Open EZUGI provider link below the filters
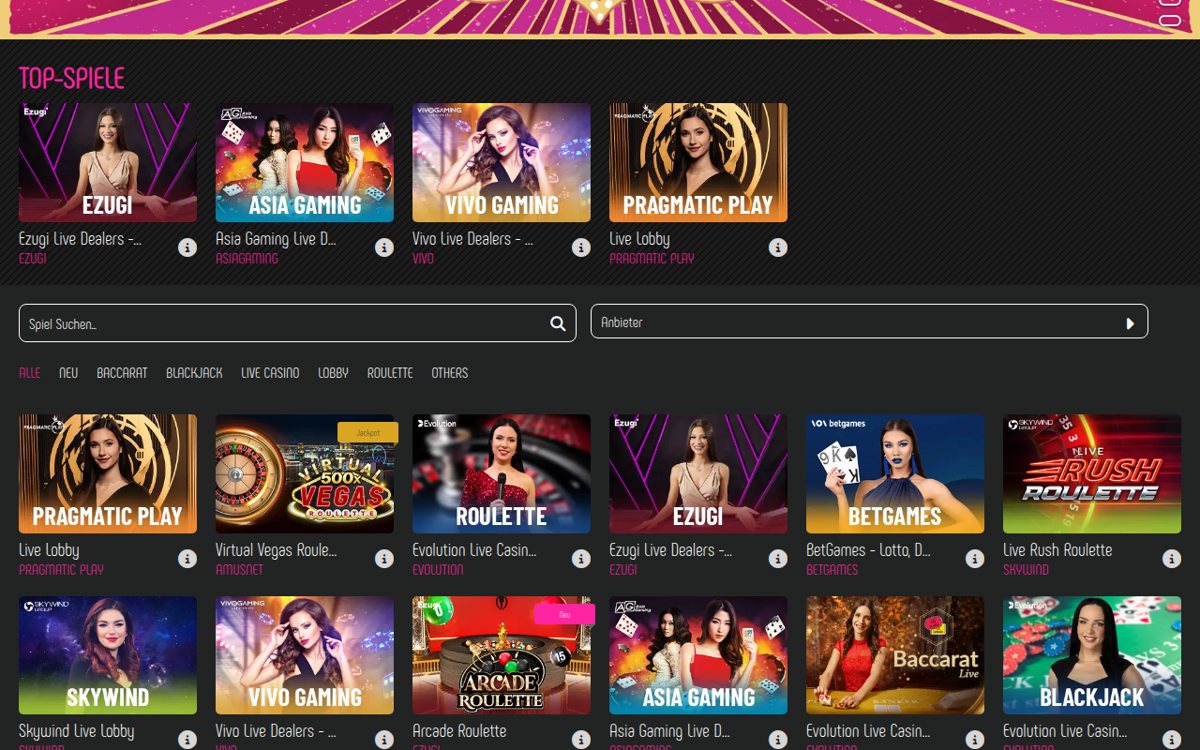This screenshot has width=1200, height=750. (x=624, y=569)
